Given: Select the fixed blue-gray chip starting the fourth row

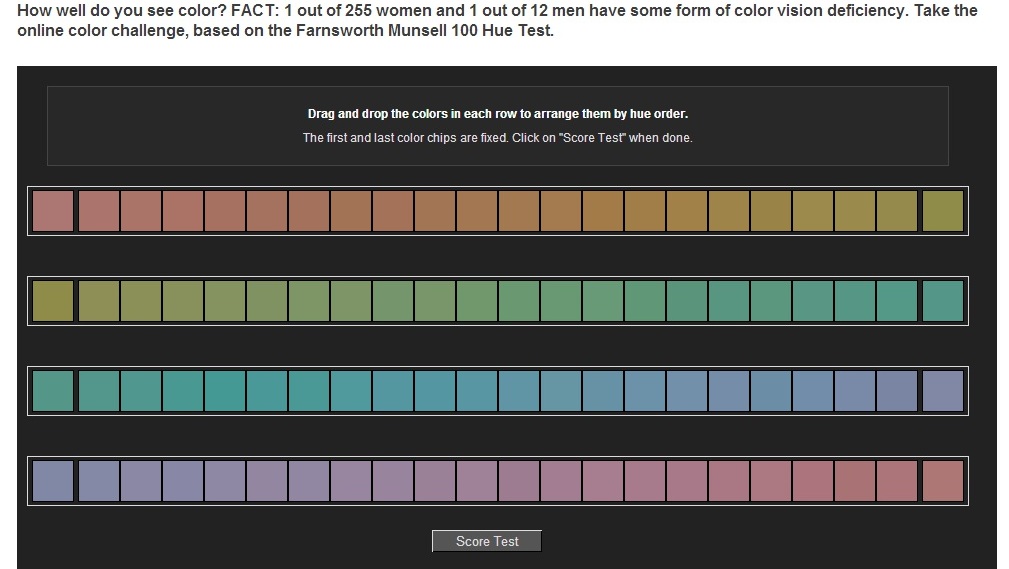Looking at the screenshot, I should point(53,481).
